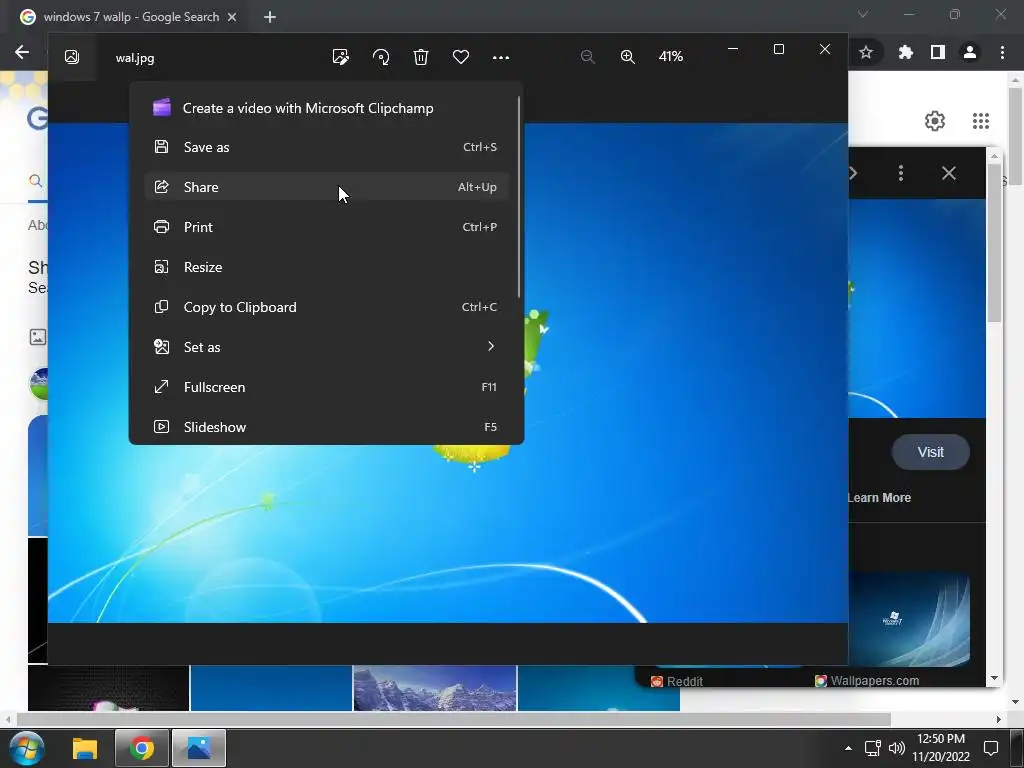Open Chrome profile avatar icon
Viewport: 1024px width, 768px height.
click(970, 52)
